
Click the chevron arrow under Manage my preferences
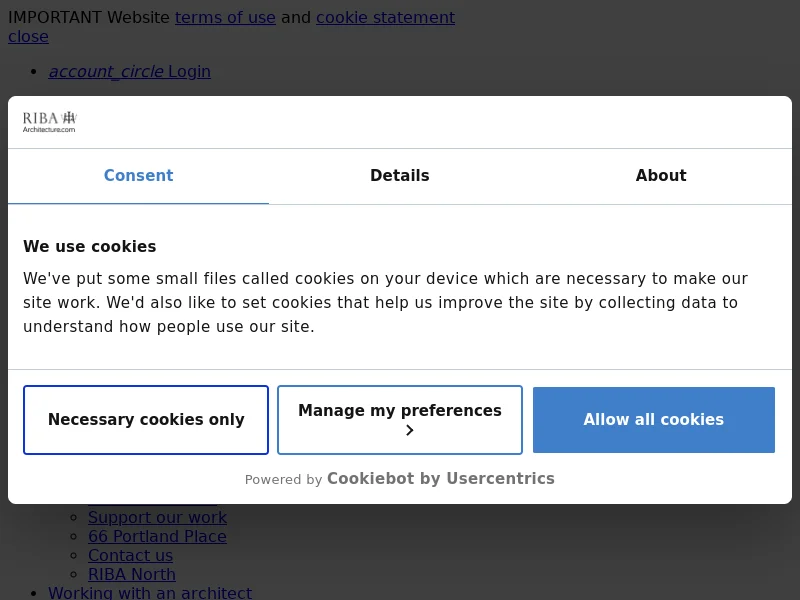(410, 431)
